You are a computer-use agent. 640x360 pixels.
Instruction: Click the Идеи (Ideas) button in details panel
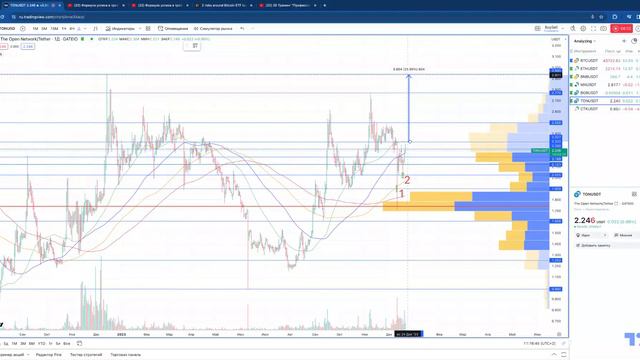(x=591, y=236)
